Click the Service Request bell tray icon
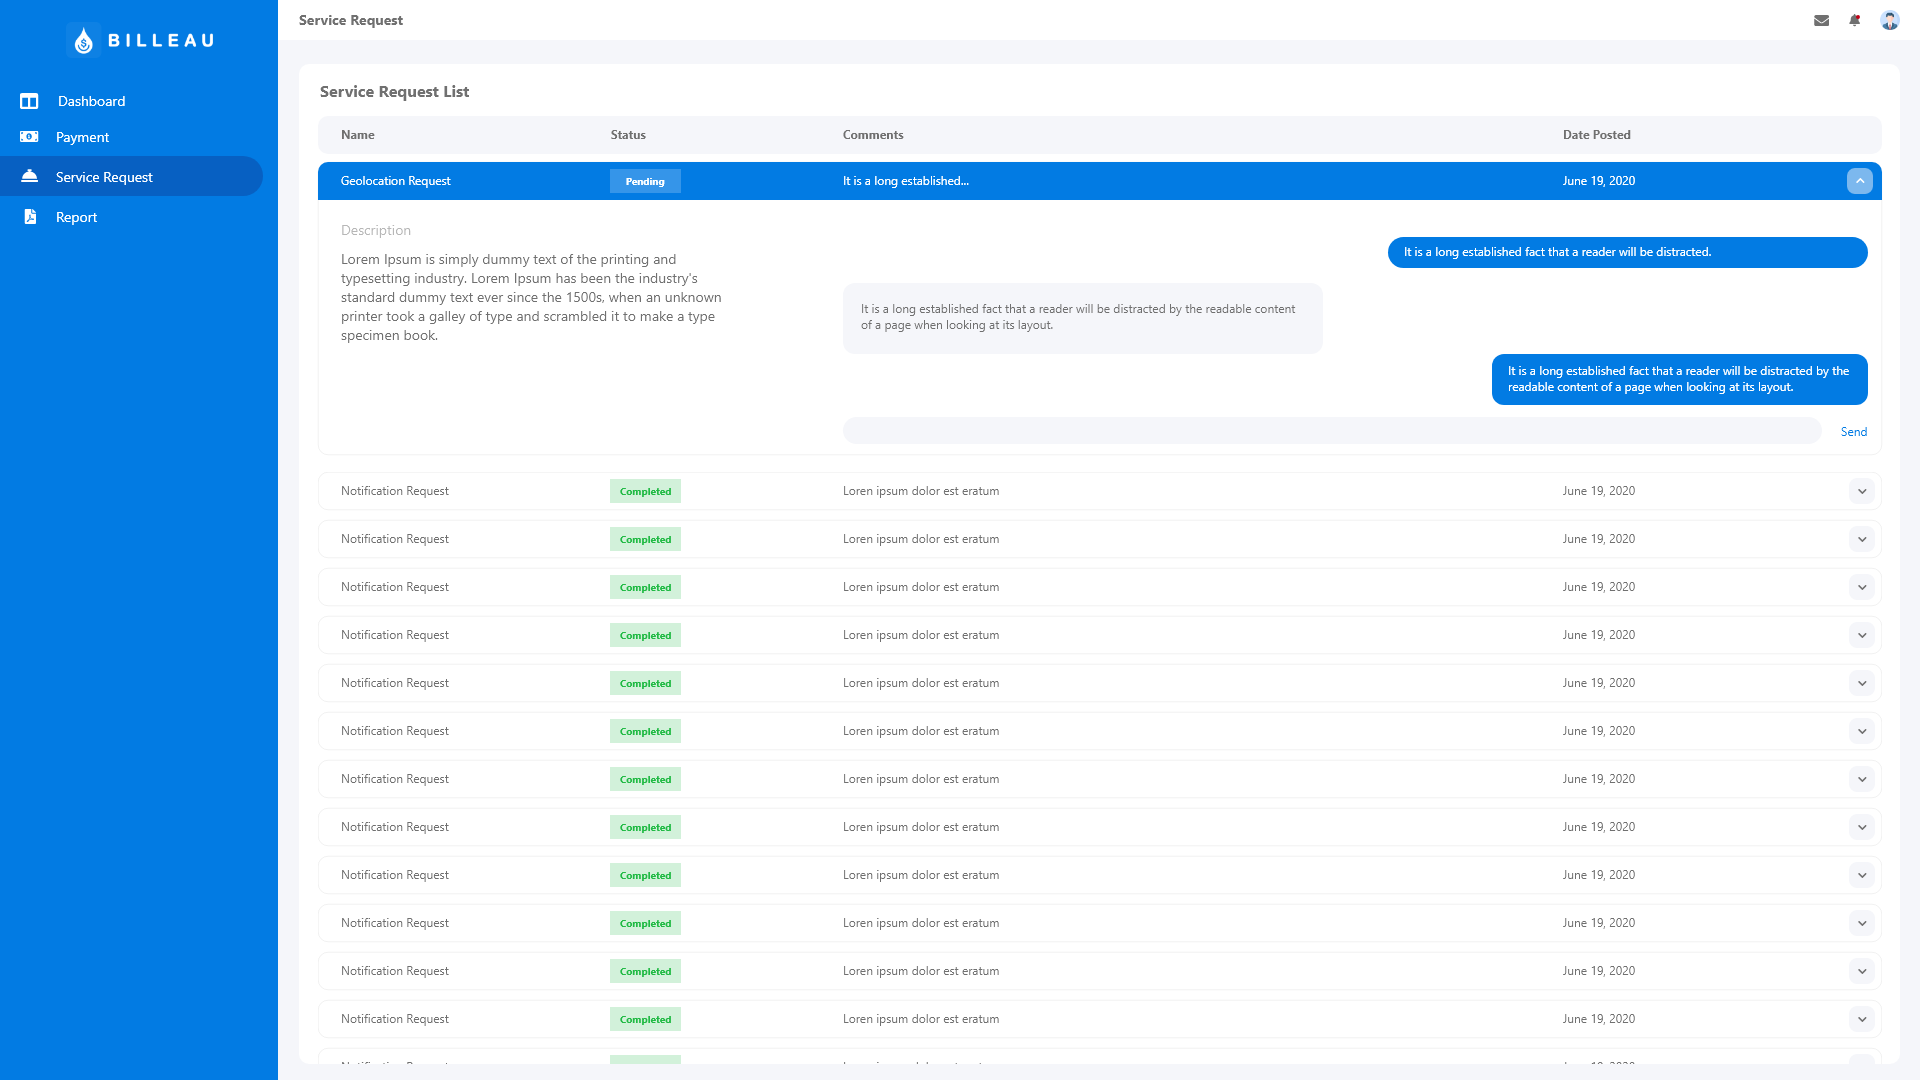Image resolution: width=1920 pixels, height=1080 pixels. (29, 176)
